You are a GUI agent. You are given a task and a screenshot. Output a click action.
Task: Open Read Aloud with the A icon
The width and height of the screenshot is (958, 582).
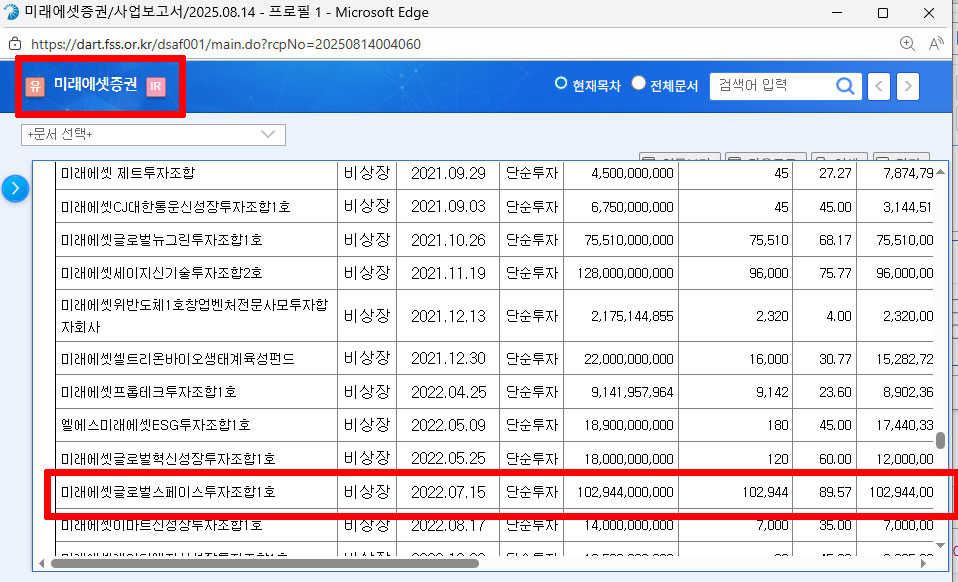pos(934,44)
